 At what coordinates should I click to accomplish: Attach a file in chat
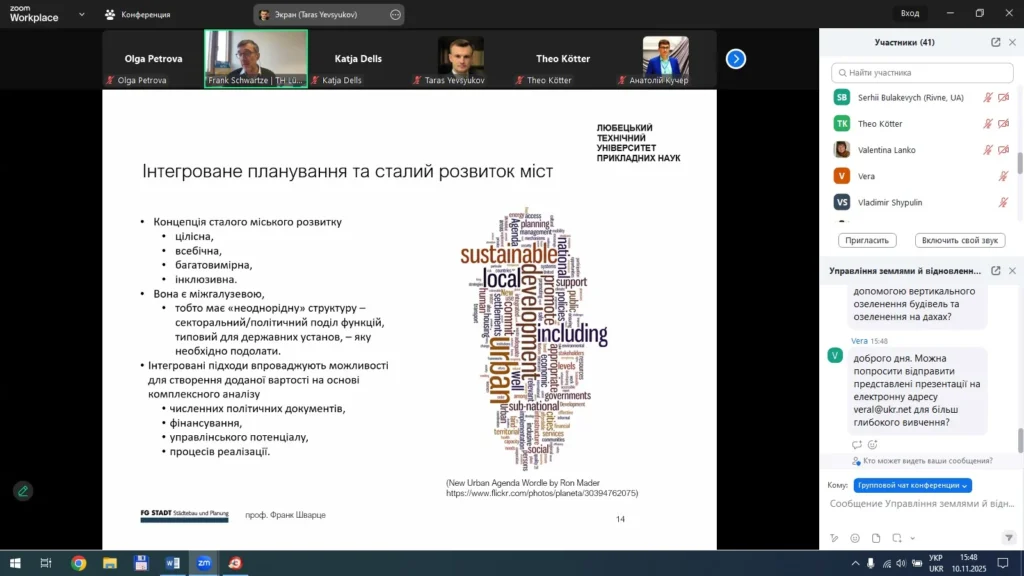click(876, 538)
